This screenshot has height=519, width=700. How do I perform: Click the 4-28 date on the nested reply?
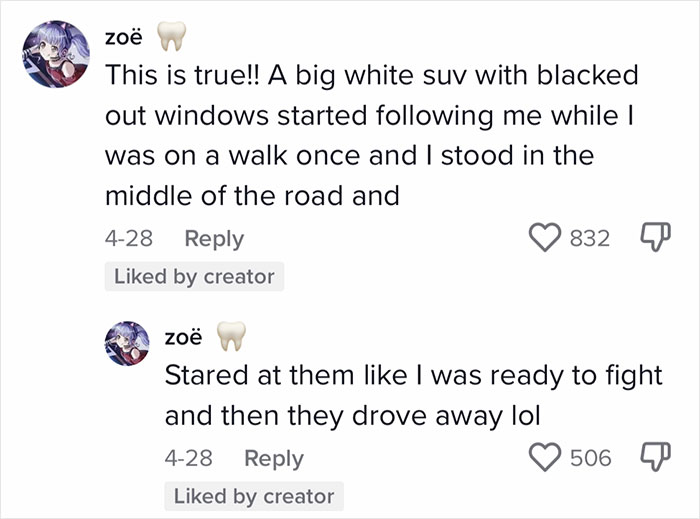click(x=187, y=458)
